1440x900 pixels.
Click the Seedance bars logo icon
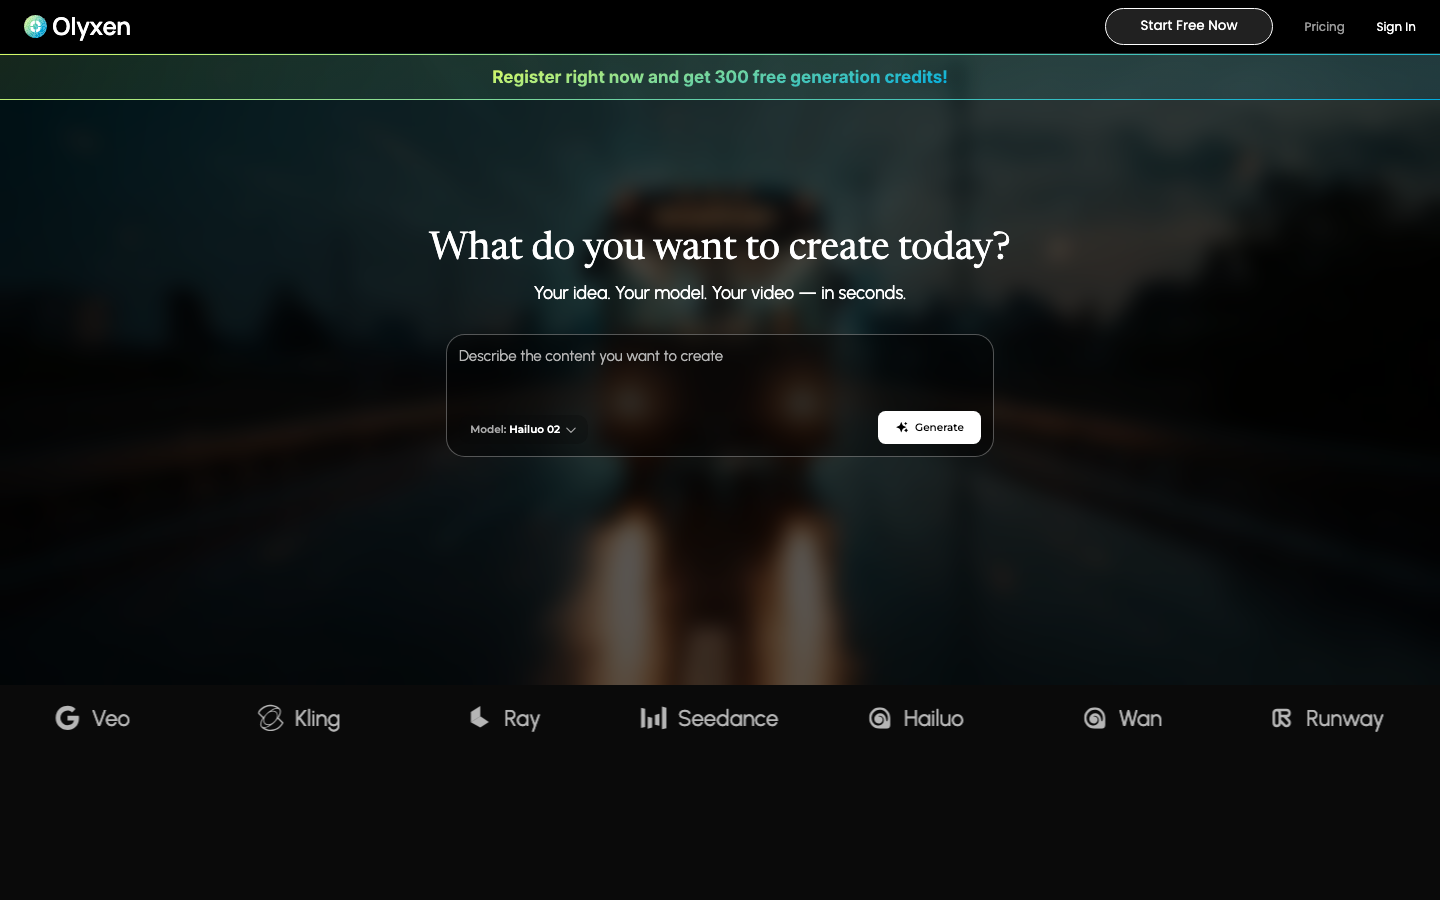653,718
